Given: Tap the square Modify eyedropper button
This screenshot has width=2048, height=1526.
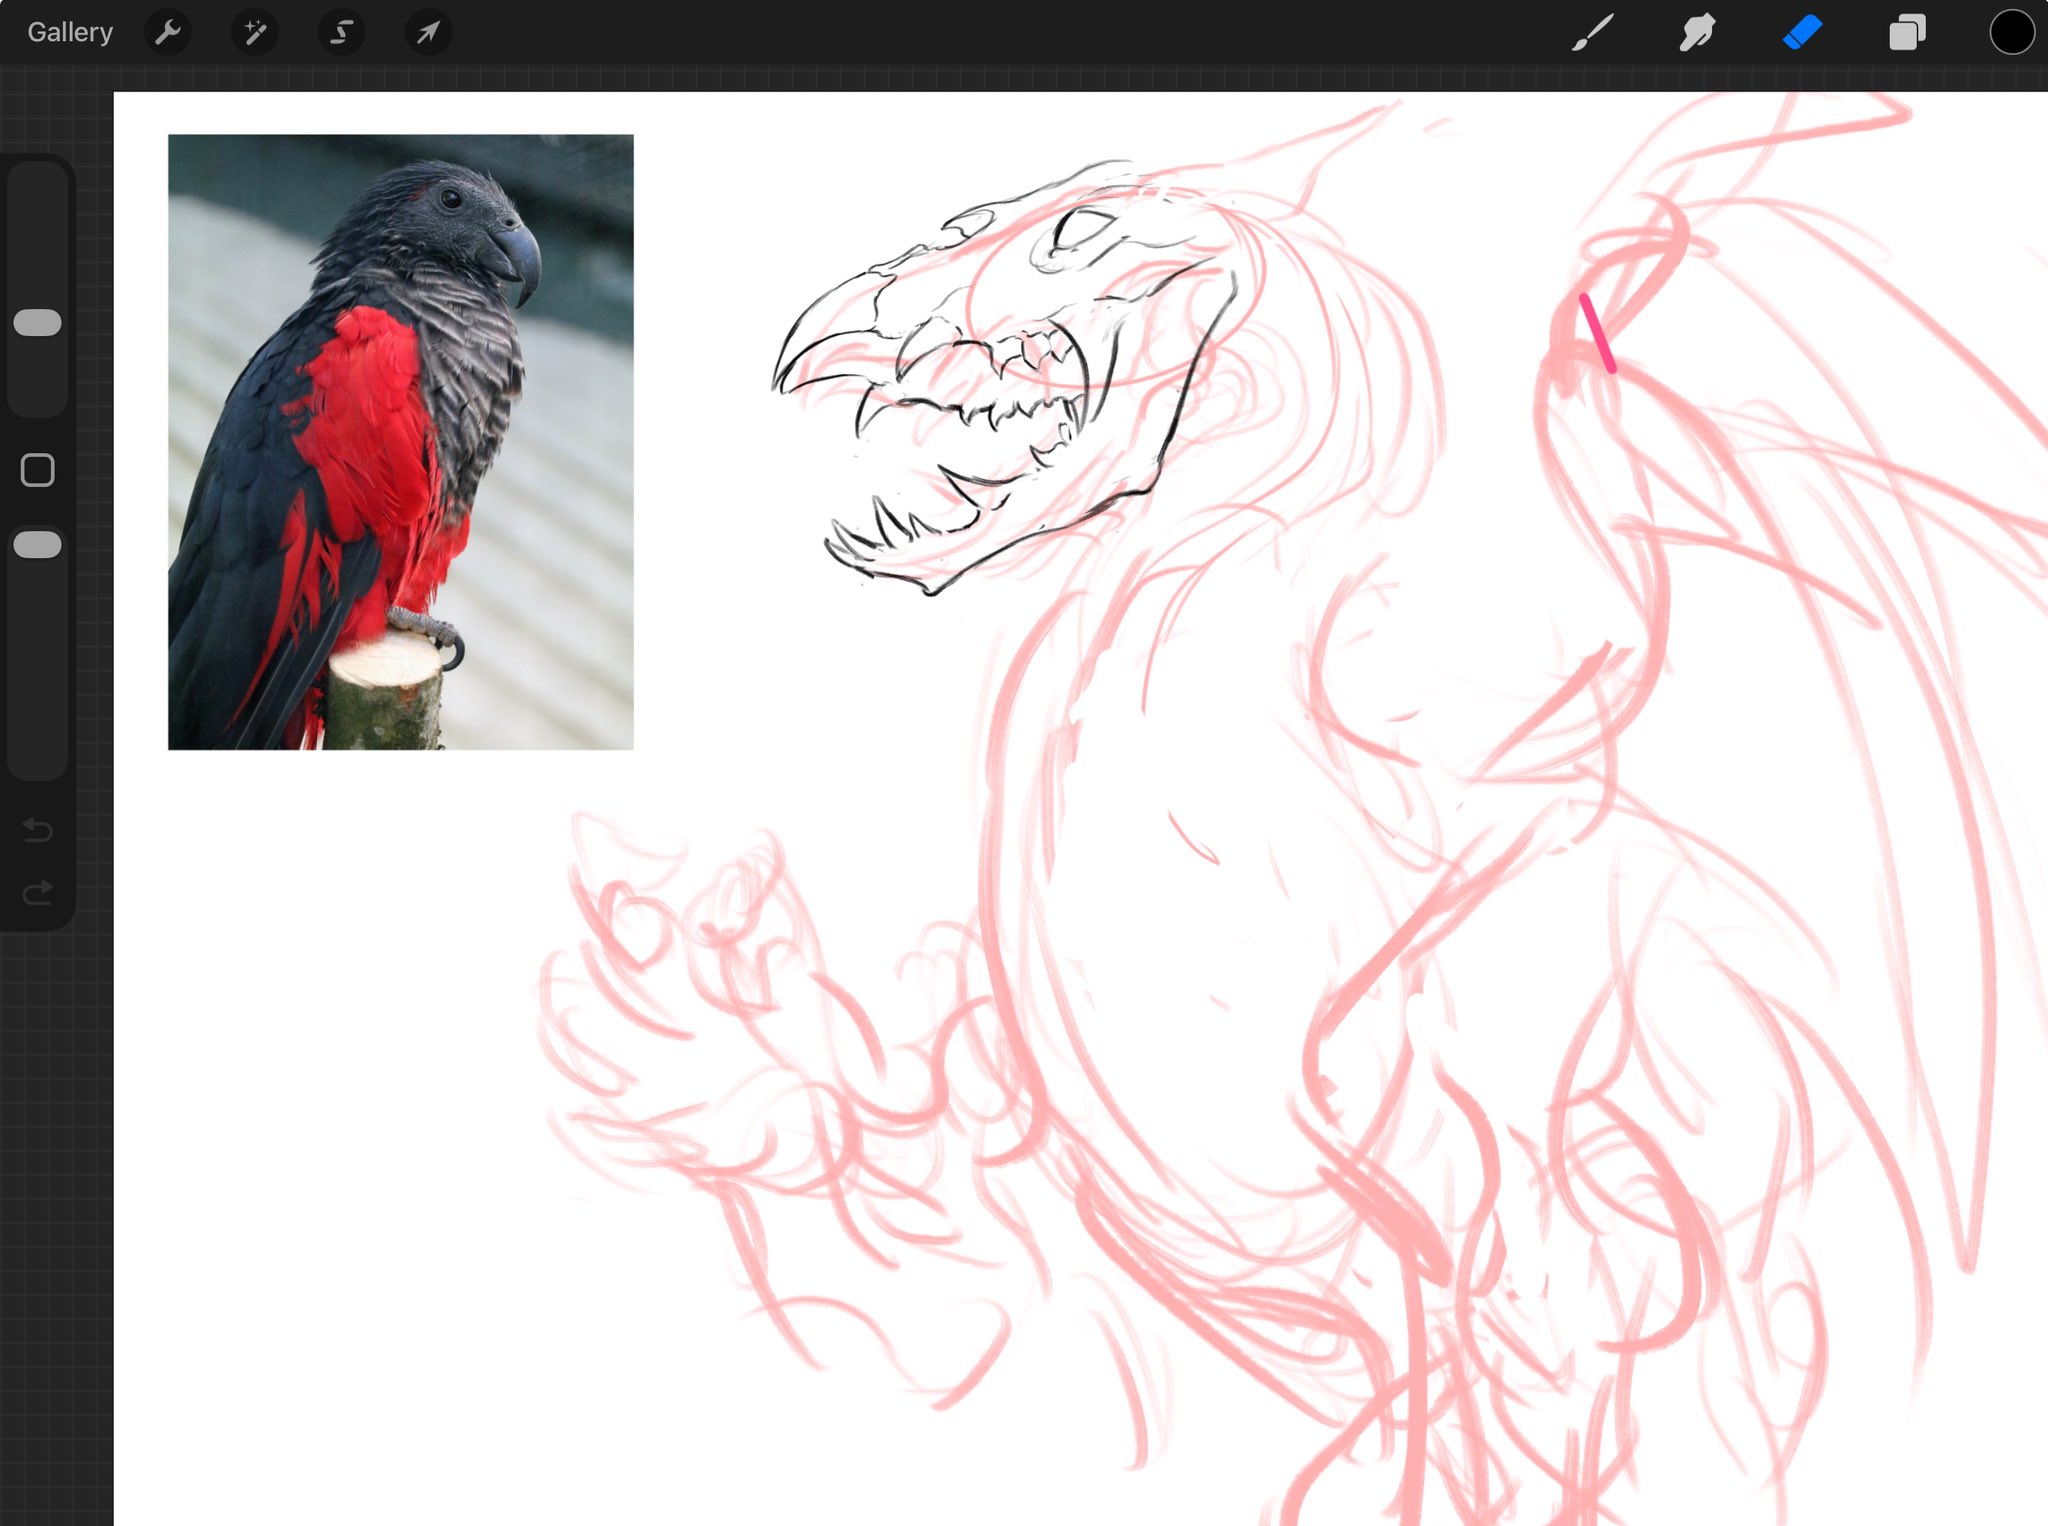Looking at the screenshot, I should coord(38,470).
